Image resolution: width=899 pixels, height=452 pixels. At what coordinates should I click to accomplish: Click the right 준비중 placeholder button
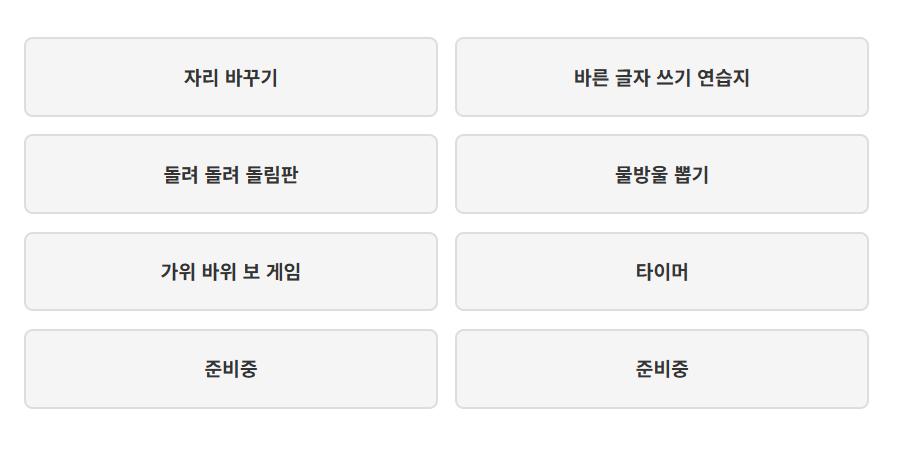point(662,369)
